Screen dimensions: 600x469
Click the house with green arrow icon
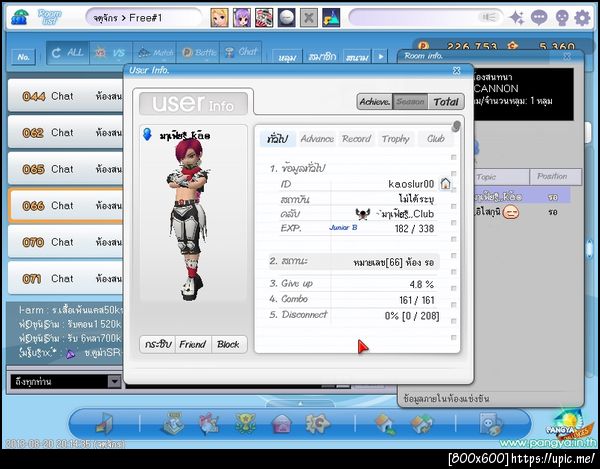point(385,424)
